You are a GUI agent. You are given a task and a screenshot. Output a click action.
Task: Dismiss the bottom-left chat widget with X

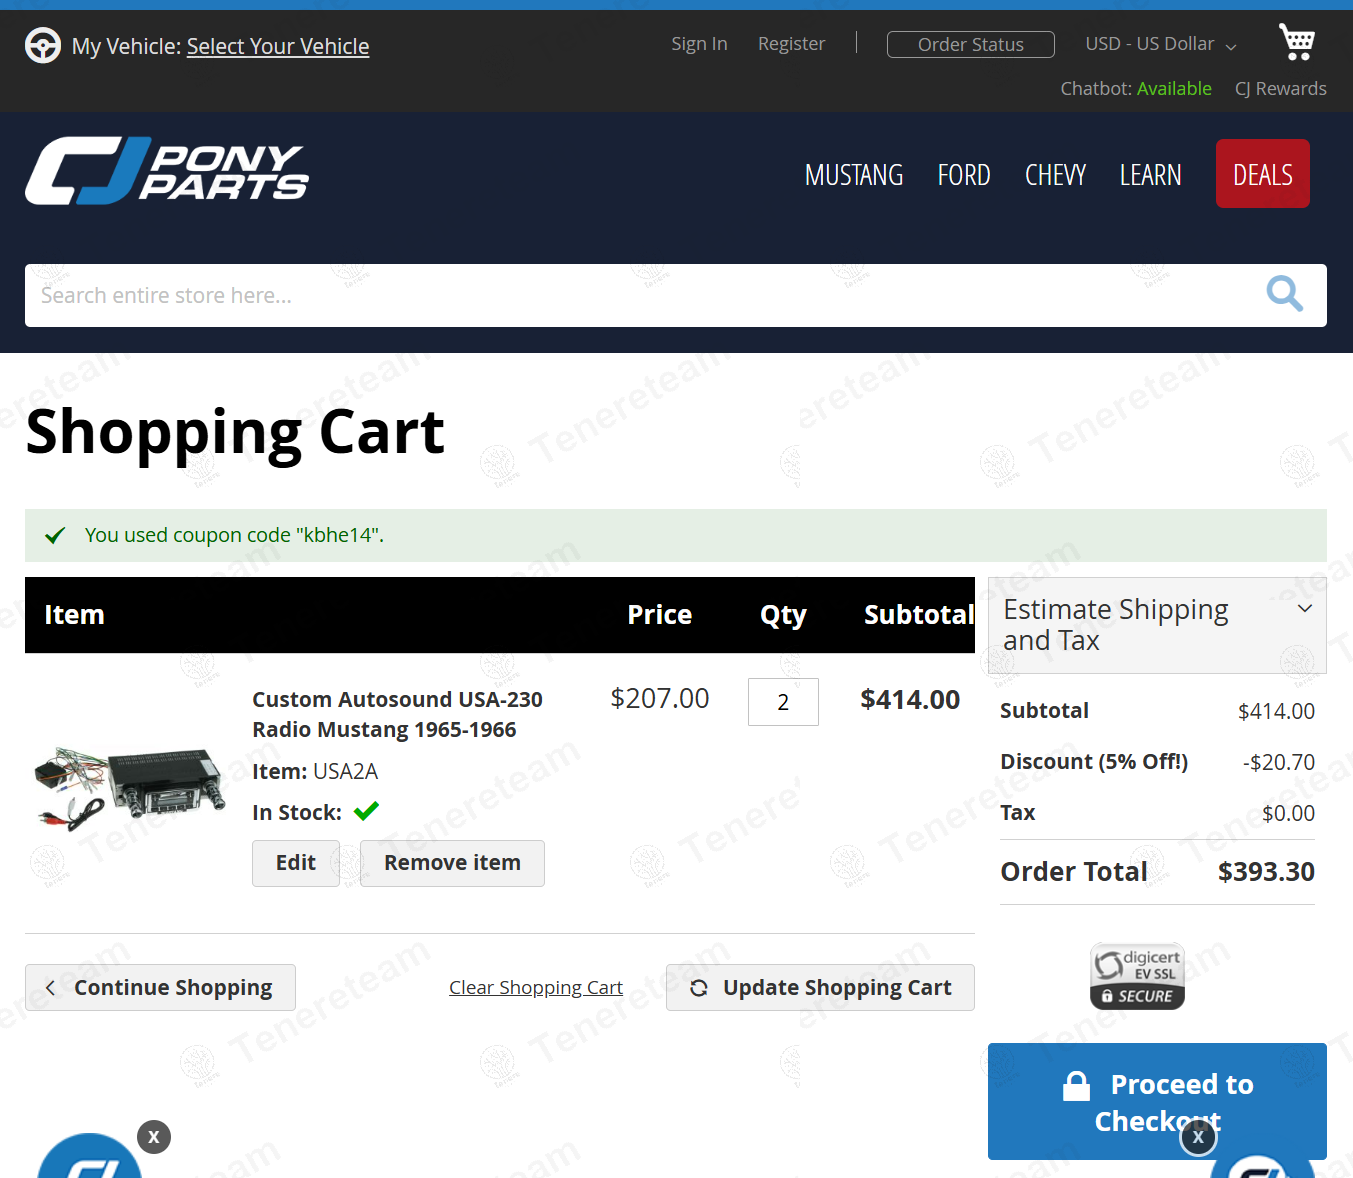point(154,1137)
